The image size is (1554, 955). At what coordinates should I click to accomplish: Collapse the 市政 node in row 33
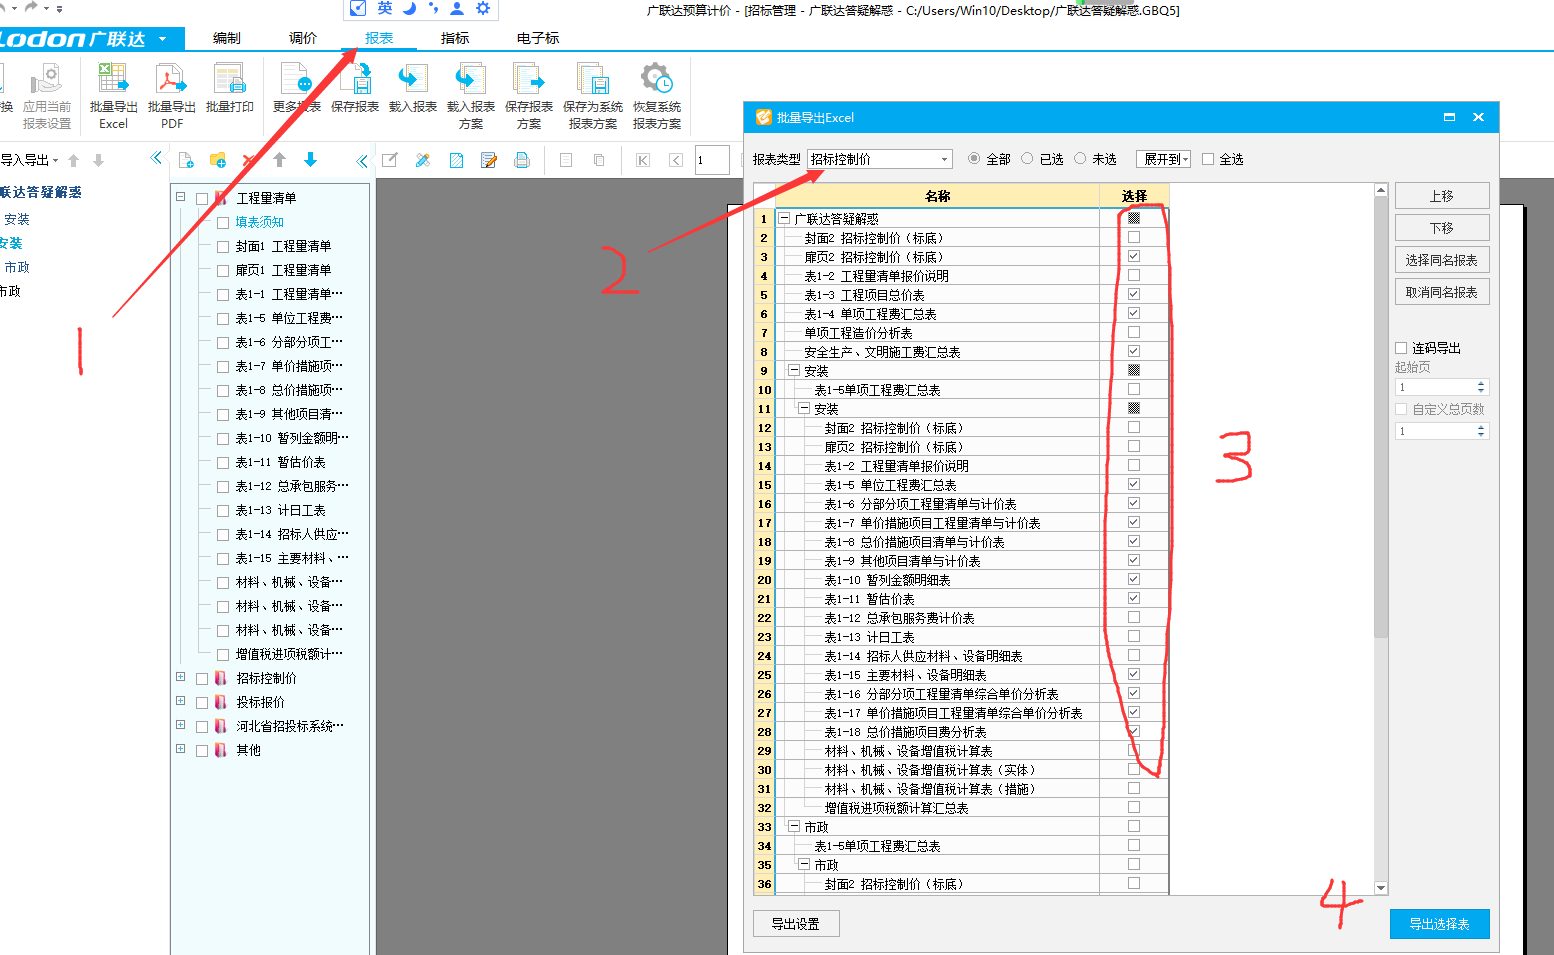(x=795, y=826)
